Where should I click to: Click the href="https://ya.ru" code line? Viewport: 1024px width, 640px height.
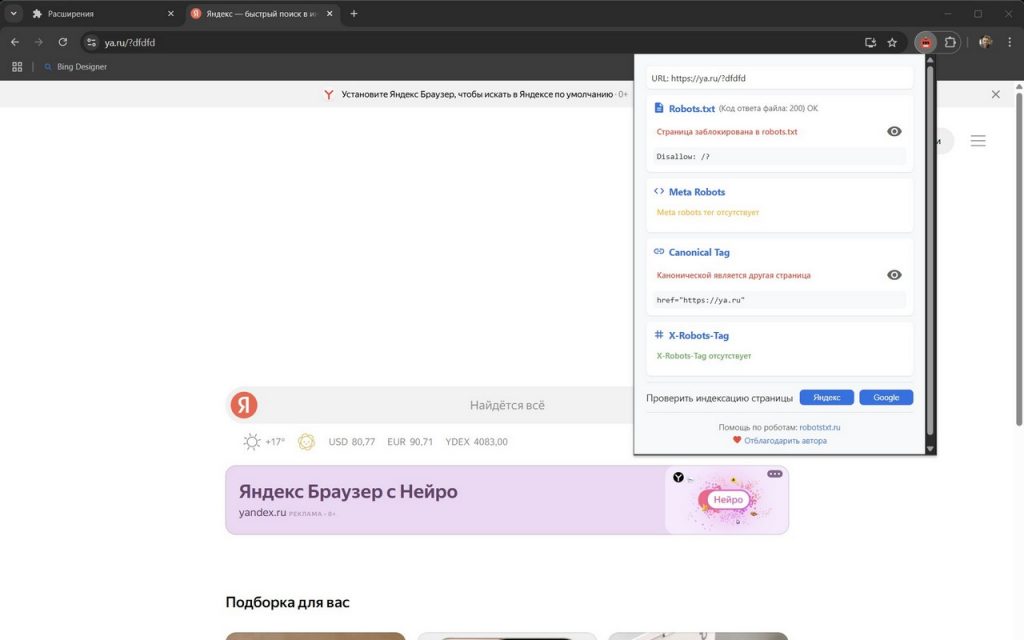click(779, 300)
